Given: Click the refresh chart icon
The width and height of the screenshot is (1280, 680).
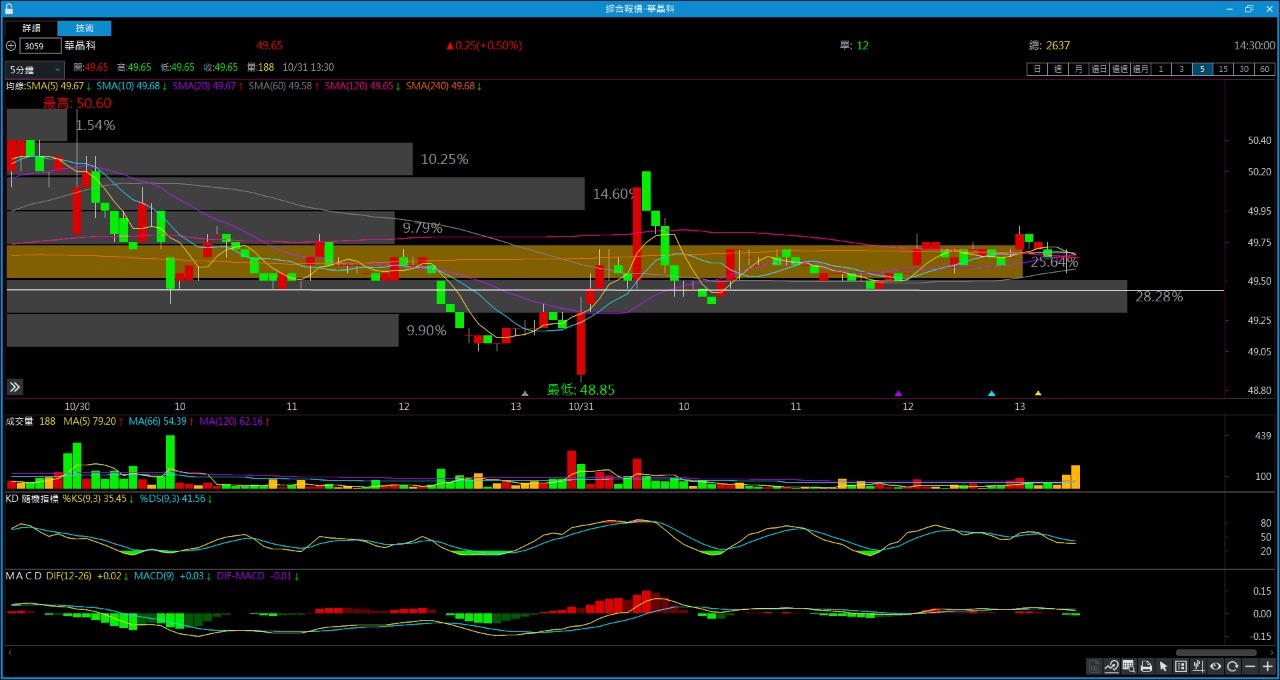Looking at the screenshot, I should [1232, 667].
